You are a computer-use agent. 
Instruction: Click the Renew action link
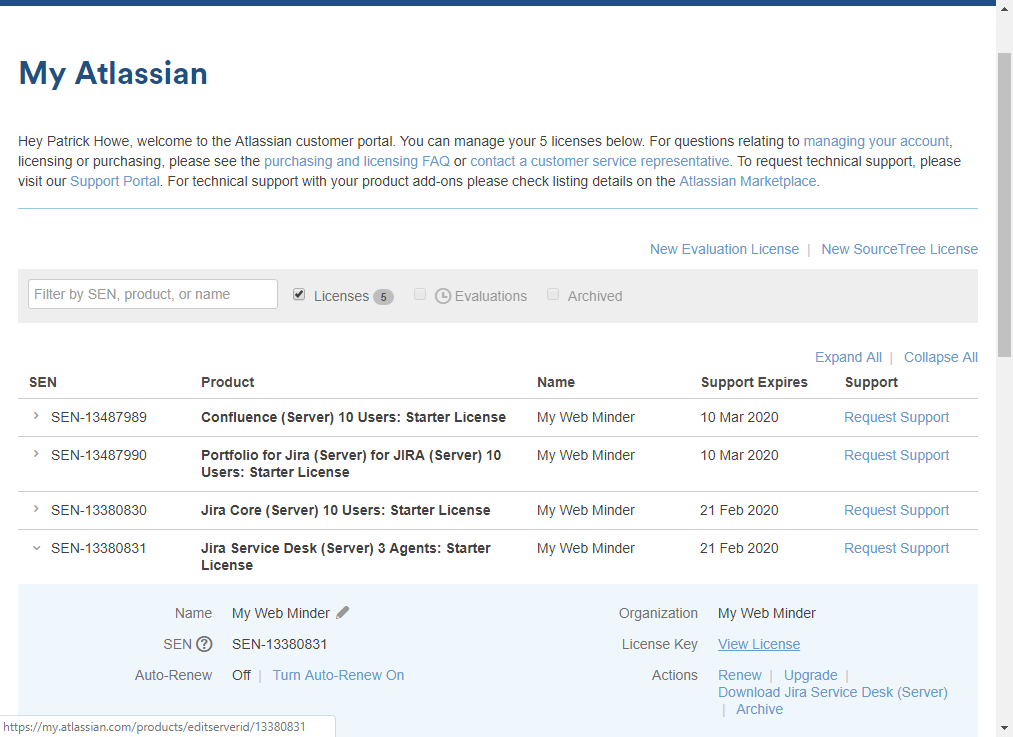pyautogui.click(x=740, y=675)
